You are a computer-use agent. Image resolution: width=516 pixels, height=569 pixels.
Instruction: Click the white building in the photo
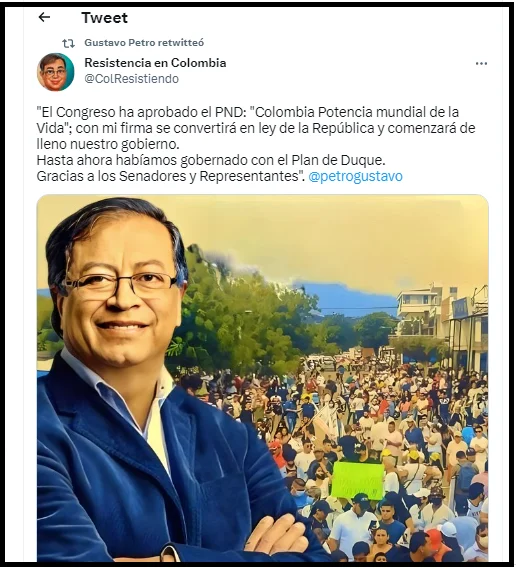[x=421, y=312]
